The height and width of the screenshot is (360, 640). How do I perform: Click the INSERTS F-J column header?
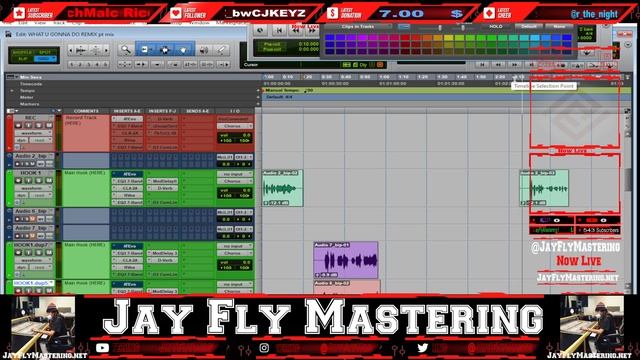pos(162,111)
